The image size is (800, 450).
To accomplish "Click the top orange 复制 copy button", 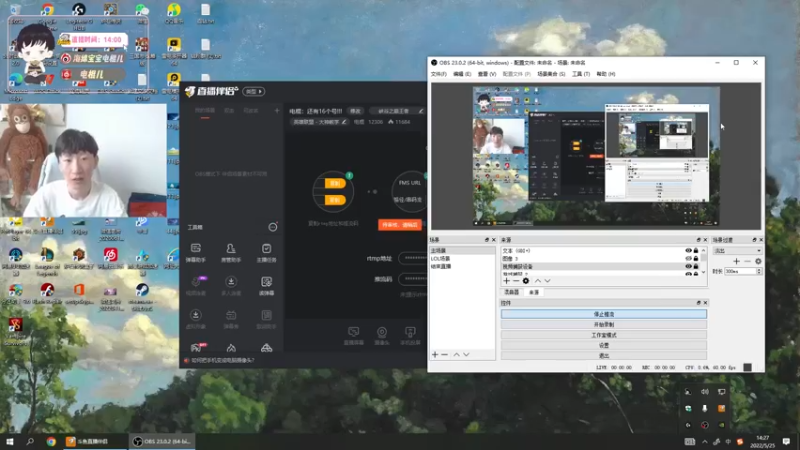I will coord(335,184).
